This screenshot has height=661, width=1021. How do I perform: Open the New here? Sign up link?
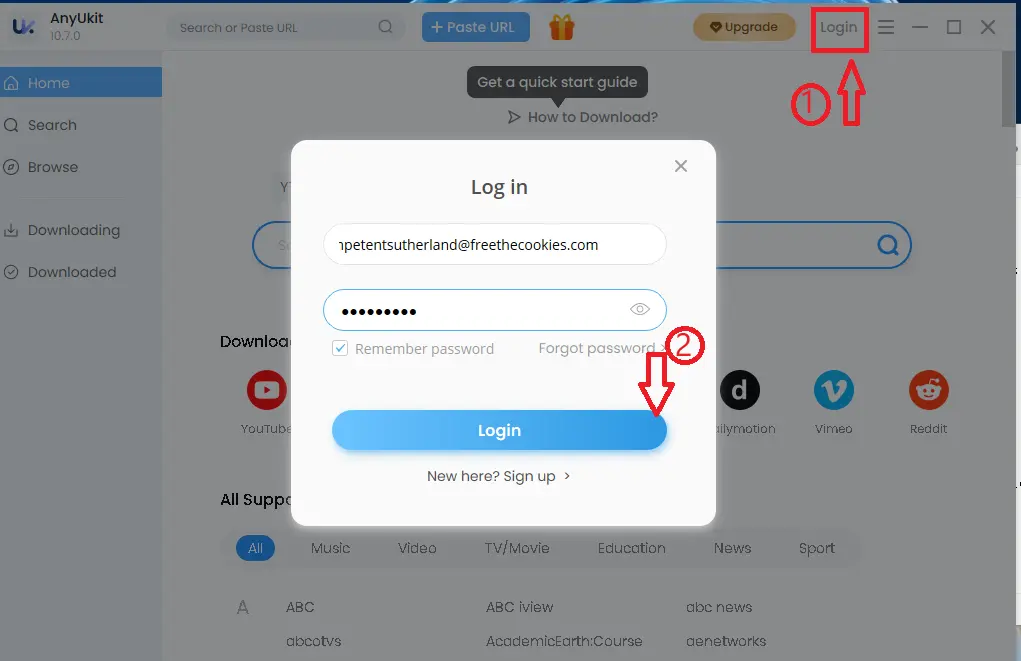tap(499, 476)
